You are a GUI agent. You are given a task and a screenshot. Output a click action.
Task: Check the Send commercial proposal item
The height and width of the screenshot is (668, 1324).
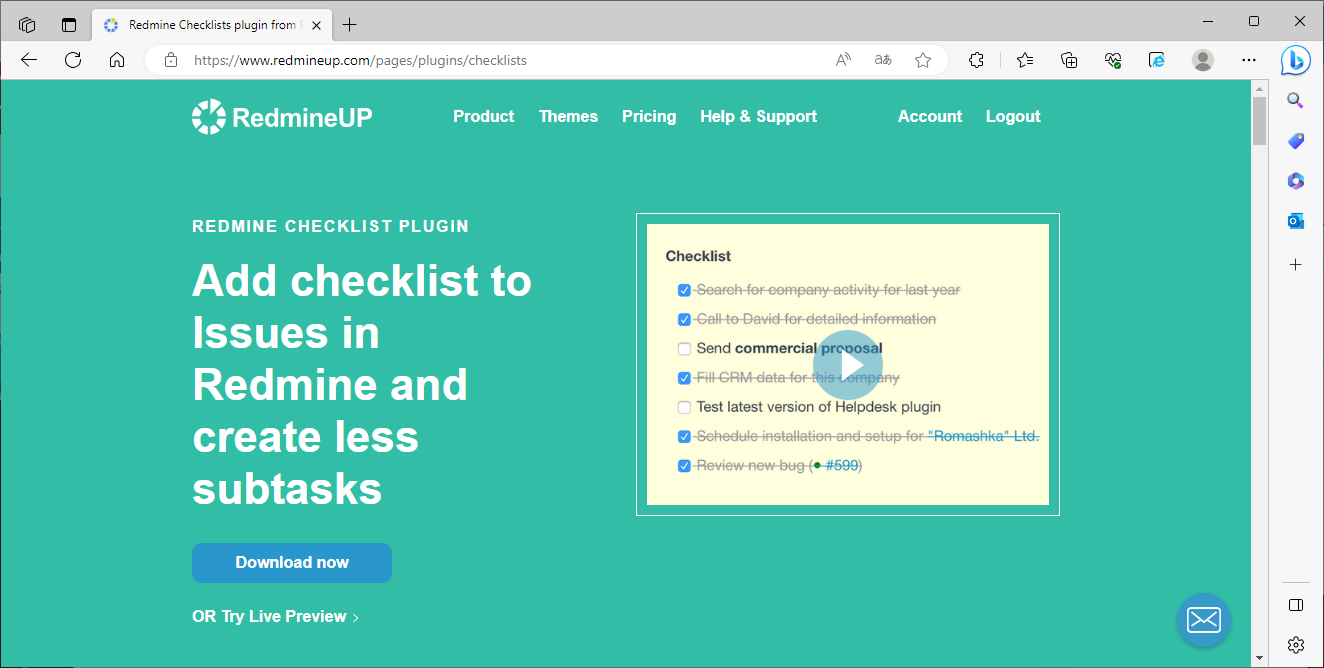pos(684,348)
